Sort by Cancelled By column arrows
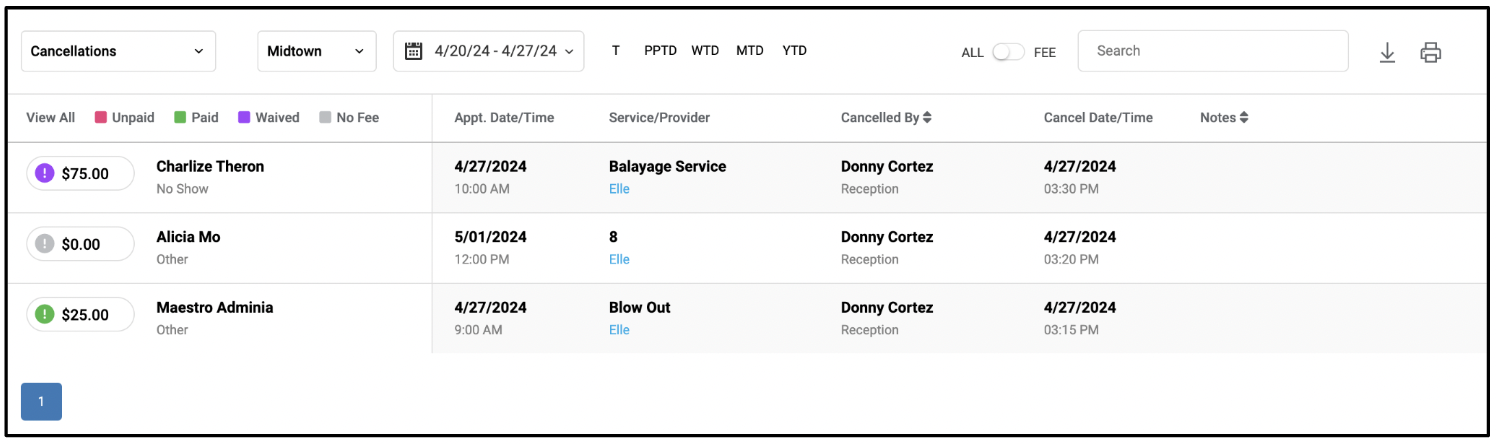Viewport: 1496px width, 444px height. (x=927, y=118)
